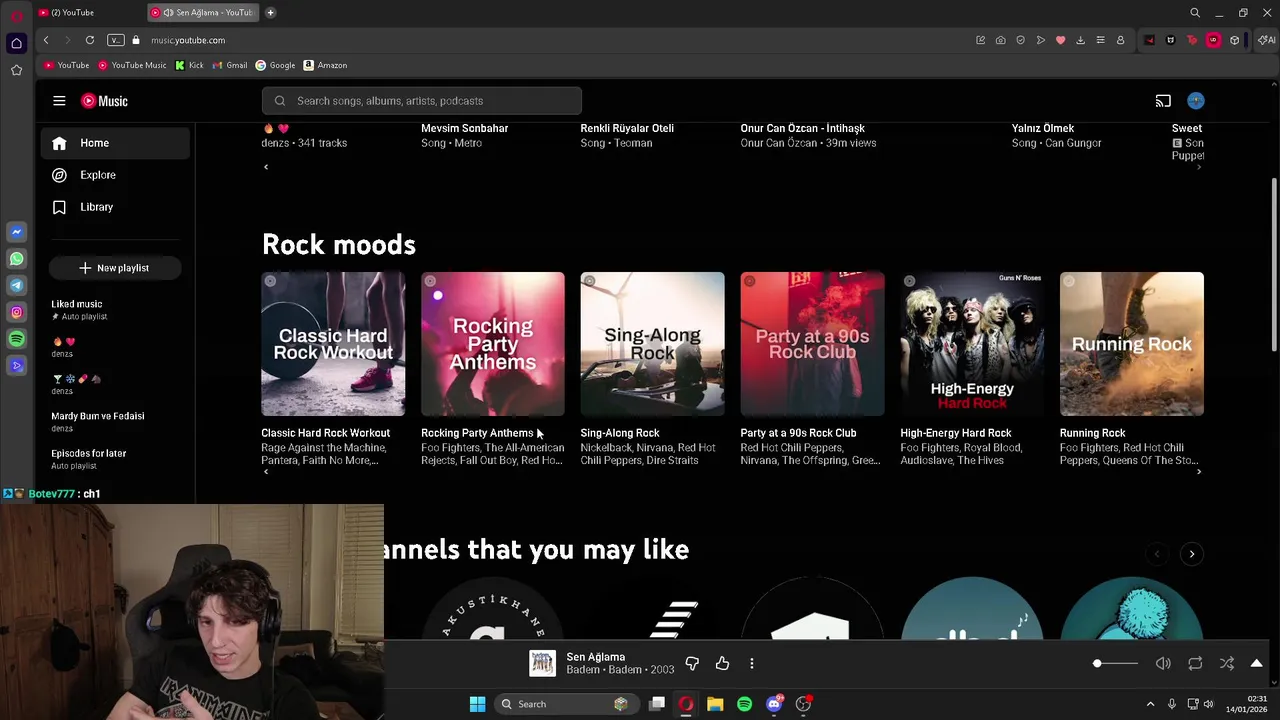Open Explore in the sidebar
1280x720 pixels.
[115, 175]
